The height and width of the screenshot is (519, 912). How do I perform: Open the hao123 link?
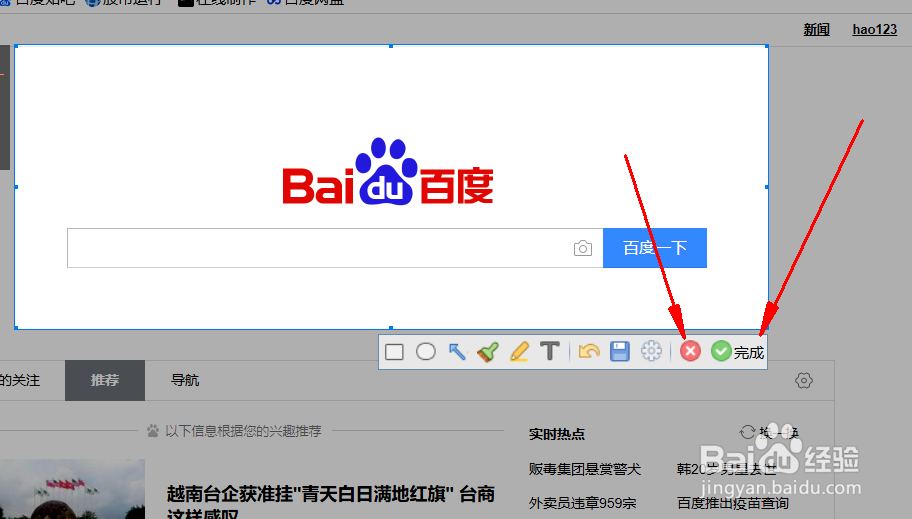pos(875,29)
